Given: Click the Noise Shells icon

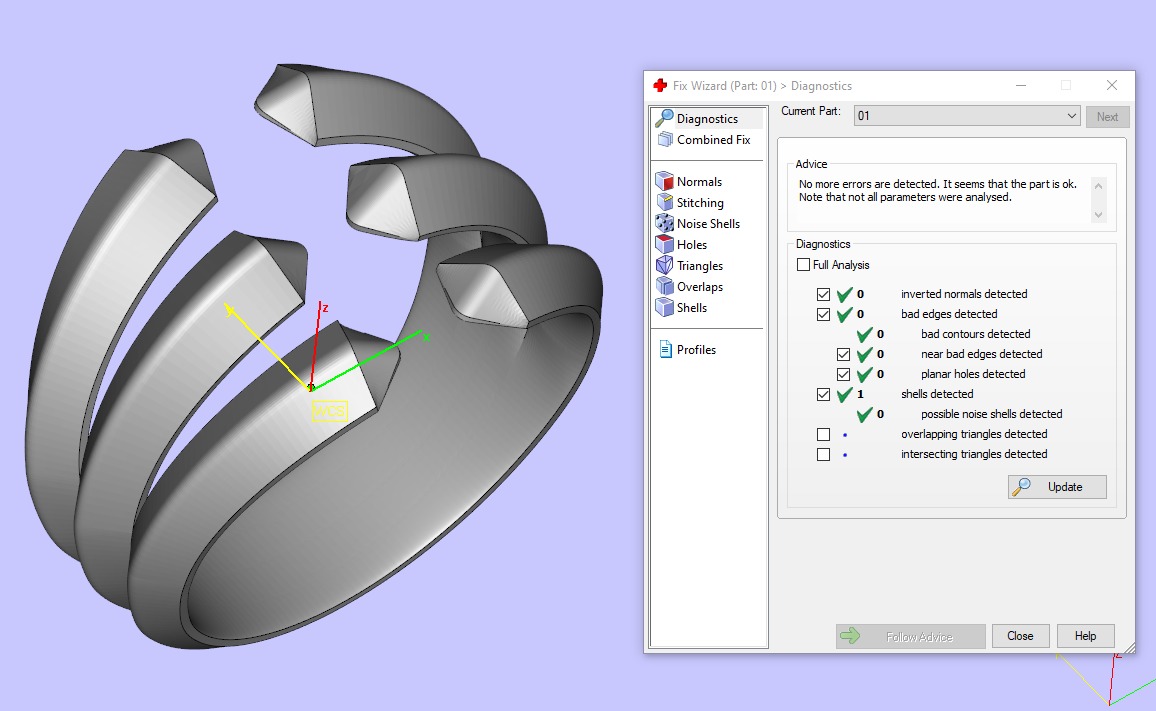Looking at the screenshot, I should click(664, 223).
